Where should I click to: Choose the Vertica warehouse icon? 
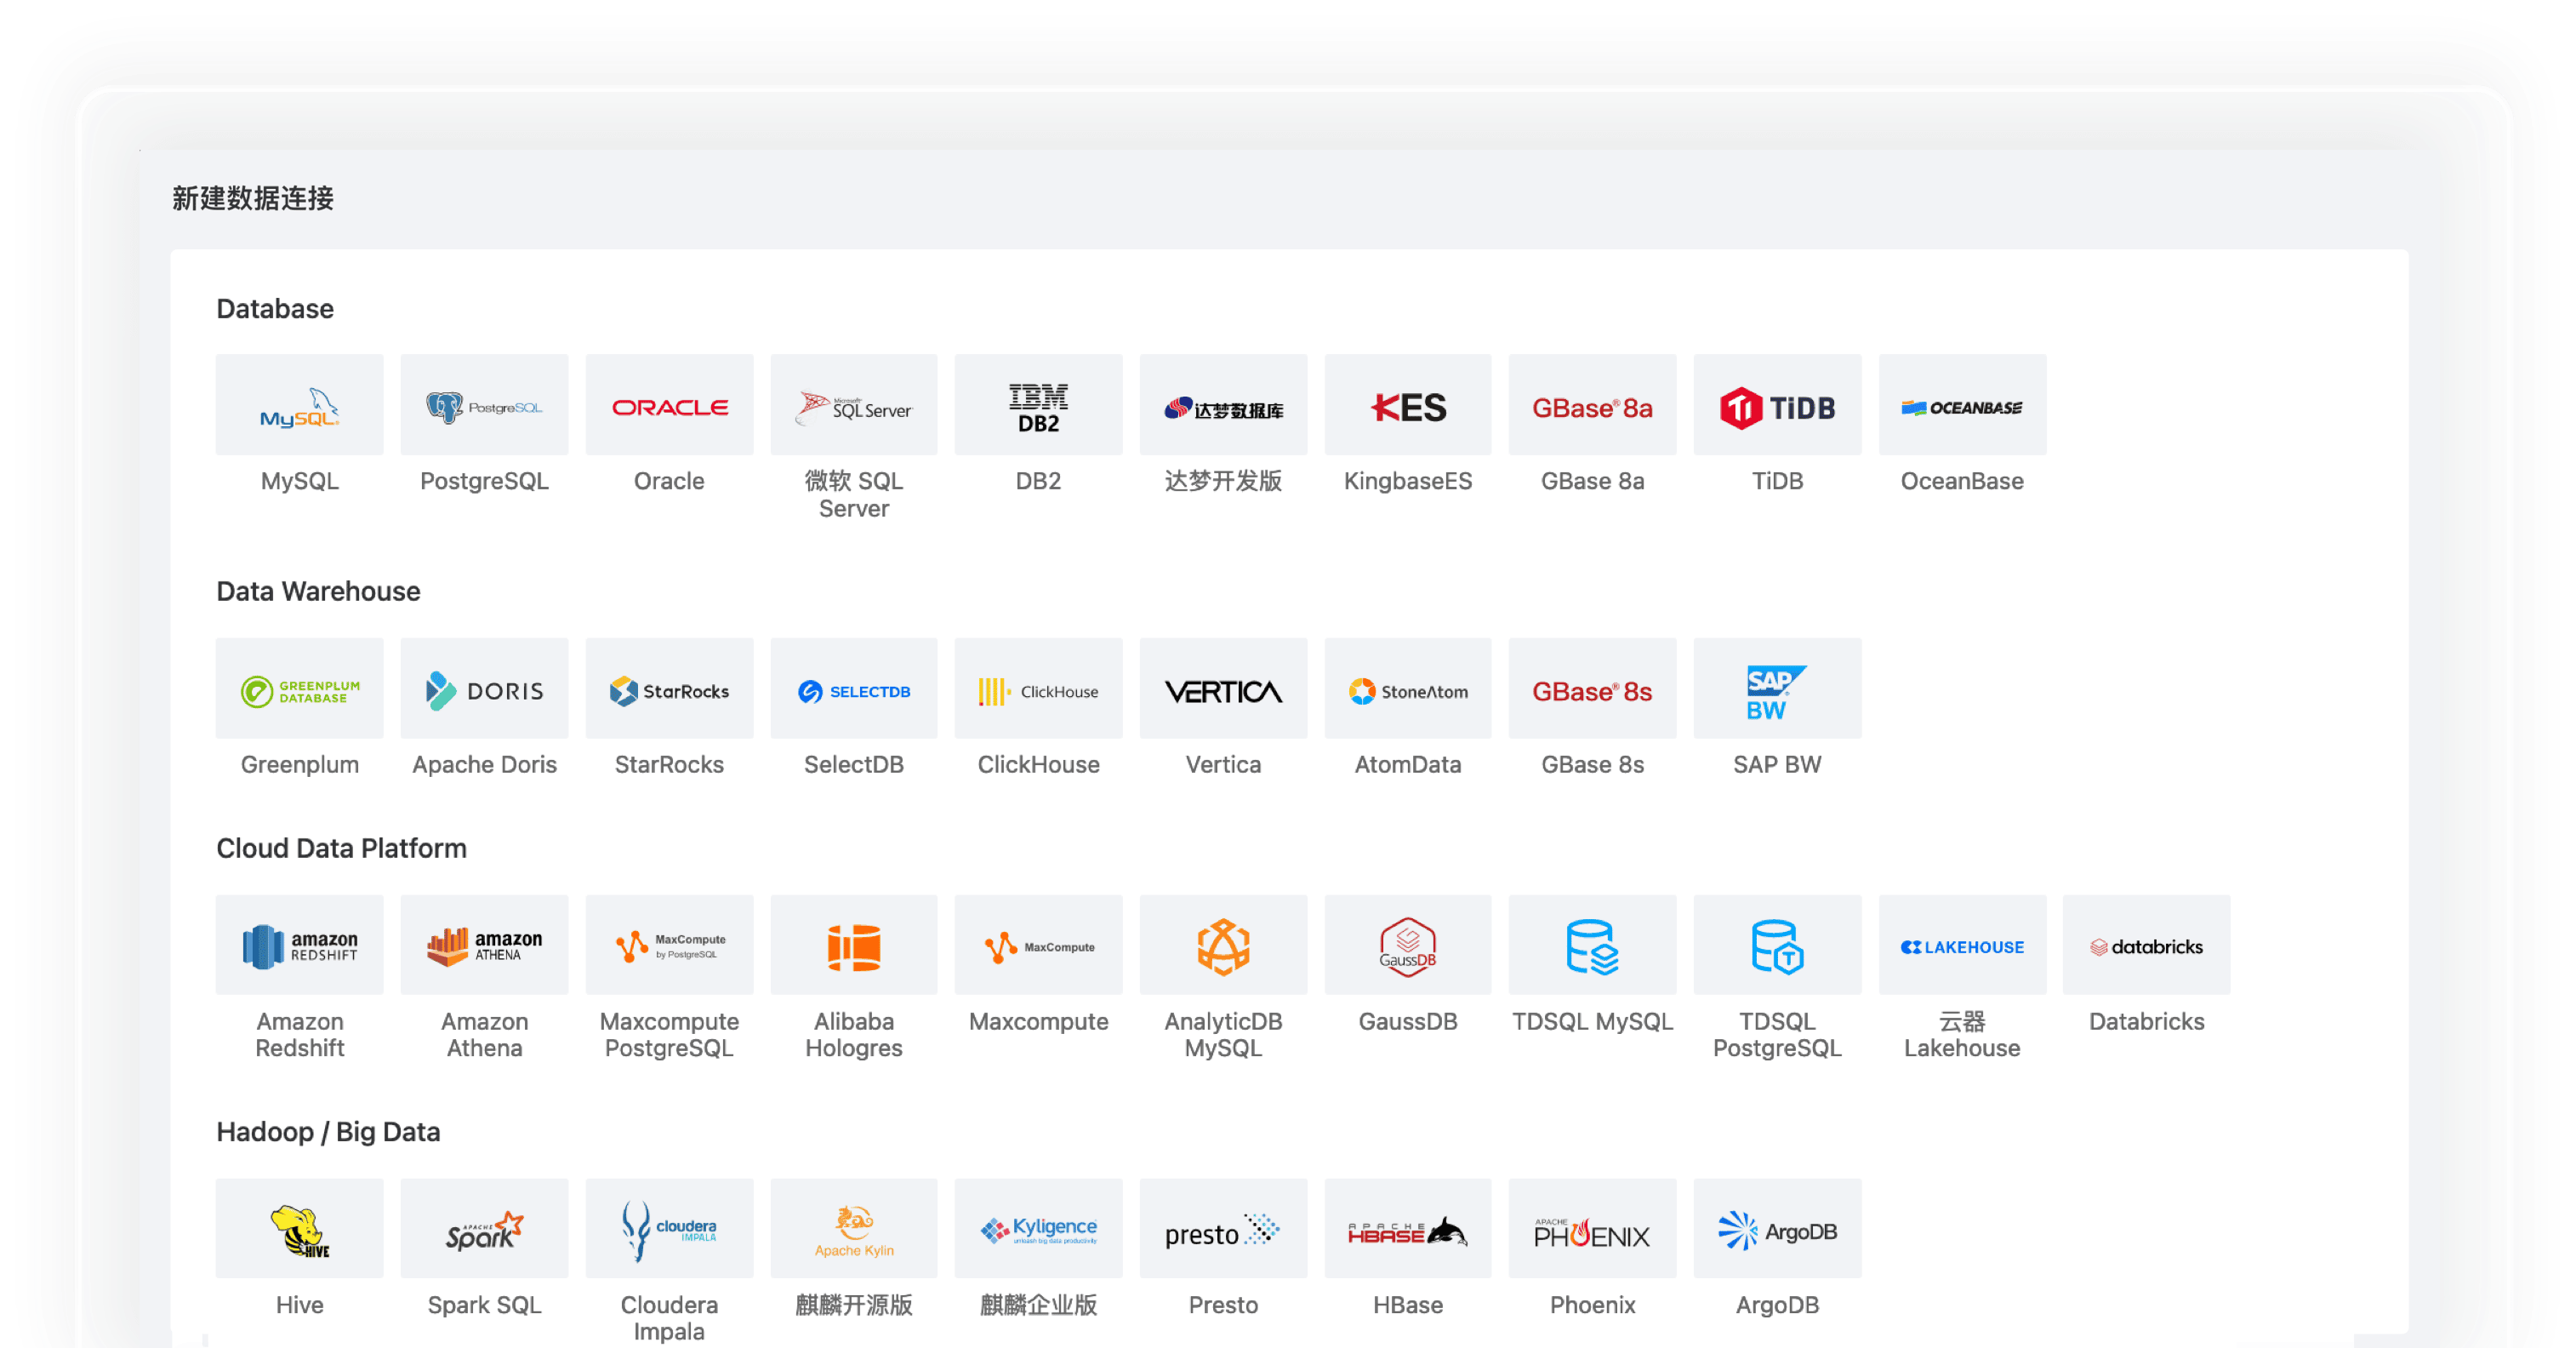tap(1223, 688)
